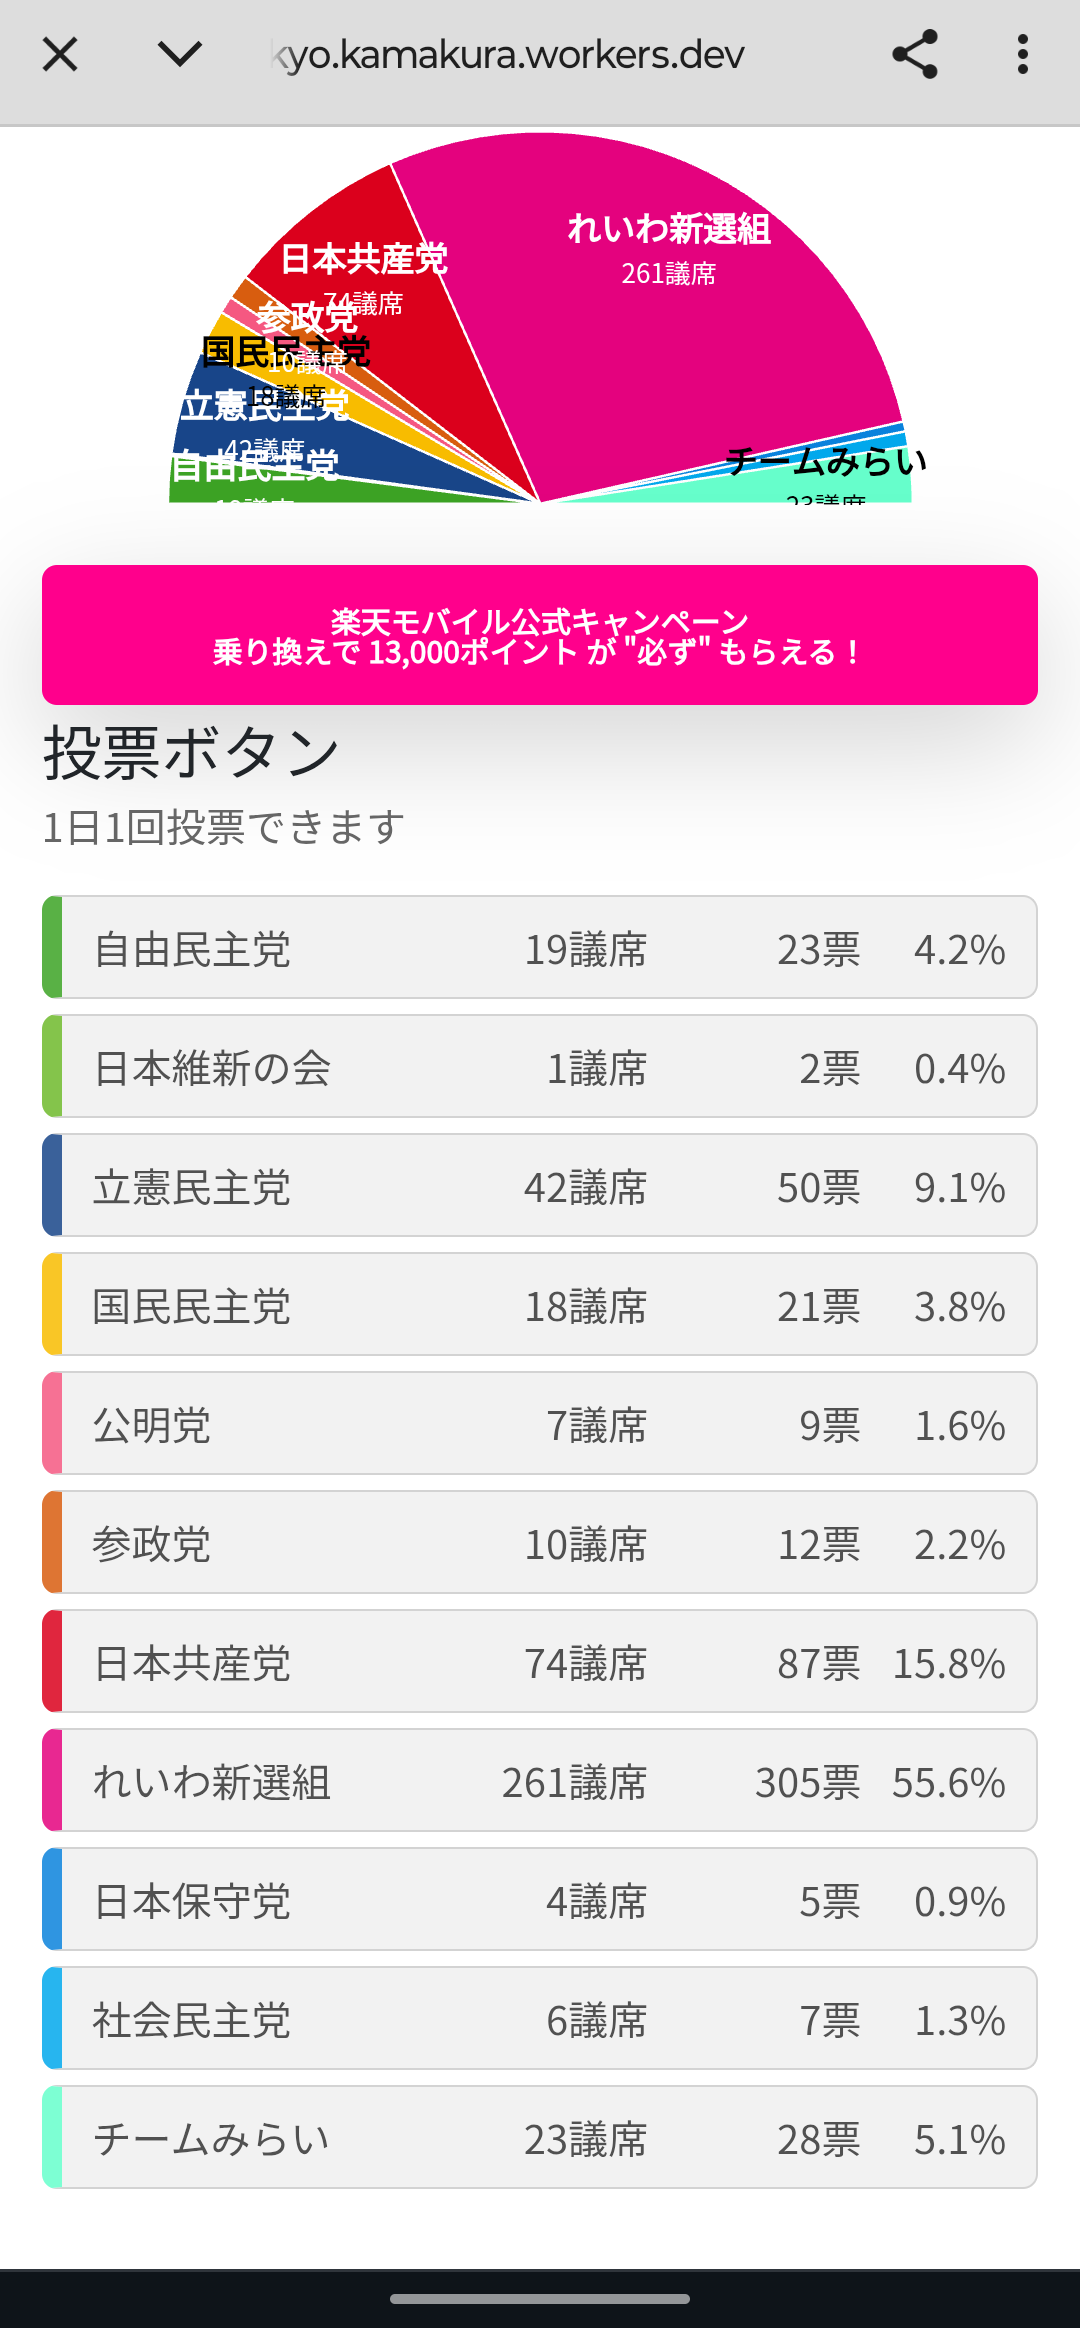Vote for 日本保守党
The height and width of the screenshot is (2328, 1080).
click(540, 1899)
